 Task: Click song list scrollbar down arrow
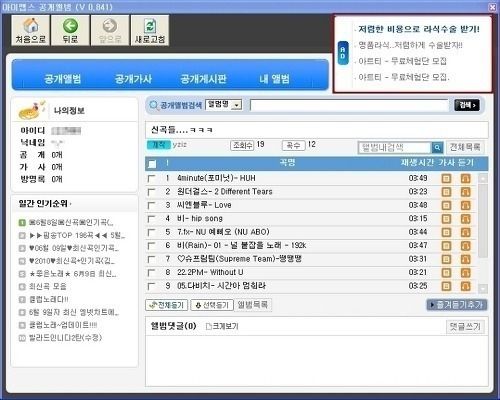coord(483,288)
